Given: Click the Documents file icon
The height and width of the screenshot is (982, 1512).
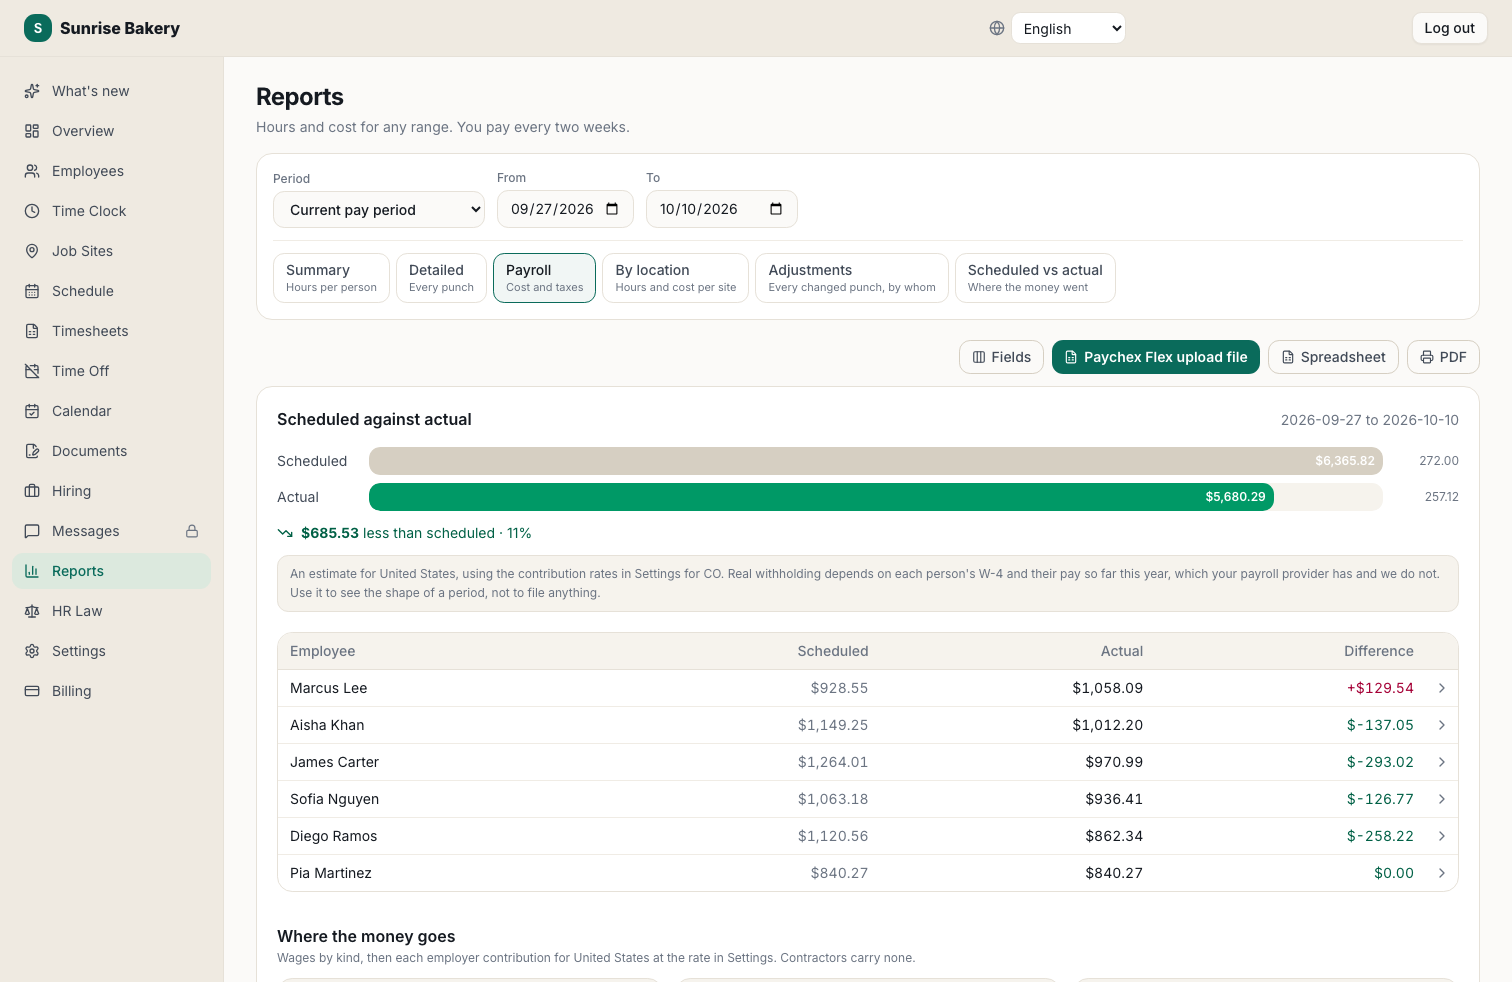Looking at the screenshot, I should 32,451.
